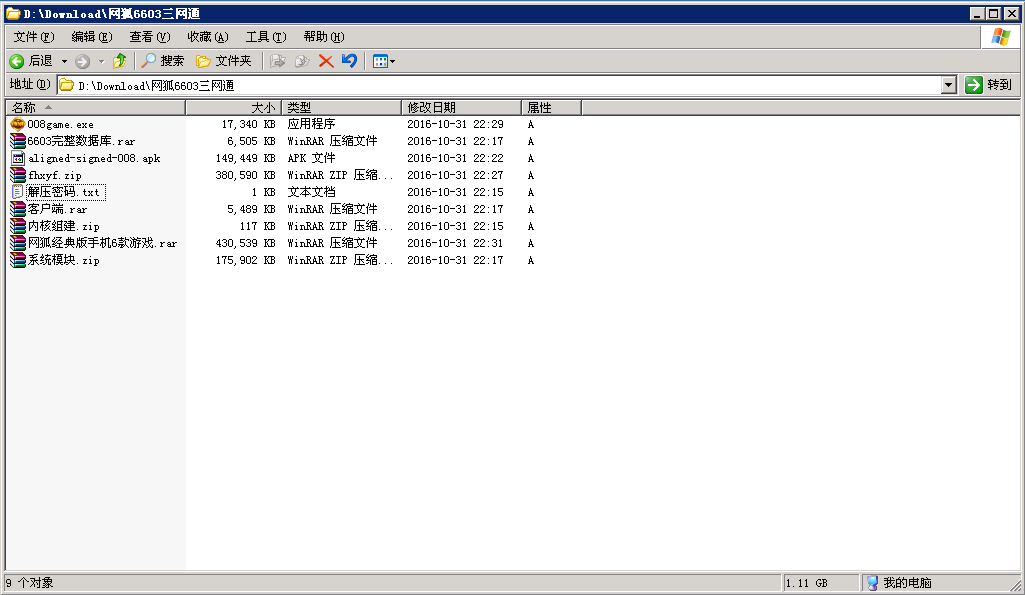Click the Back (后退) arrow button
The width and height of the screenshot is (1025, 595).
pyautogui.click(x=30, y=61)
